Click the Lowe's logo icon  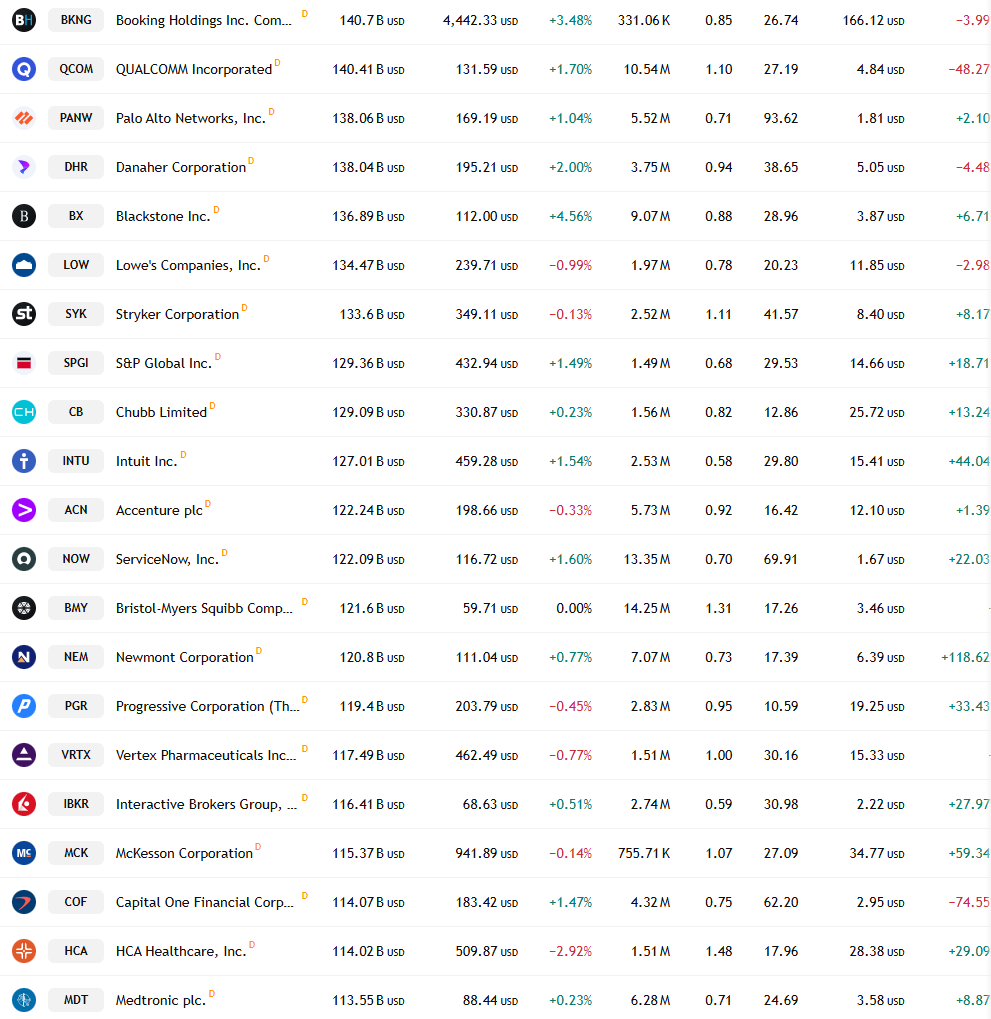pyautogui.click(x=24, y=265)
